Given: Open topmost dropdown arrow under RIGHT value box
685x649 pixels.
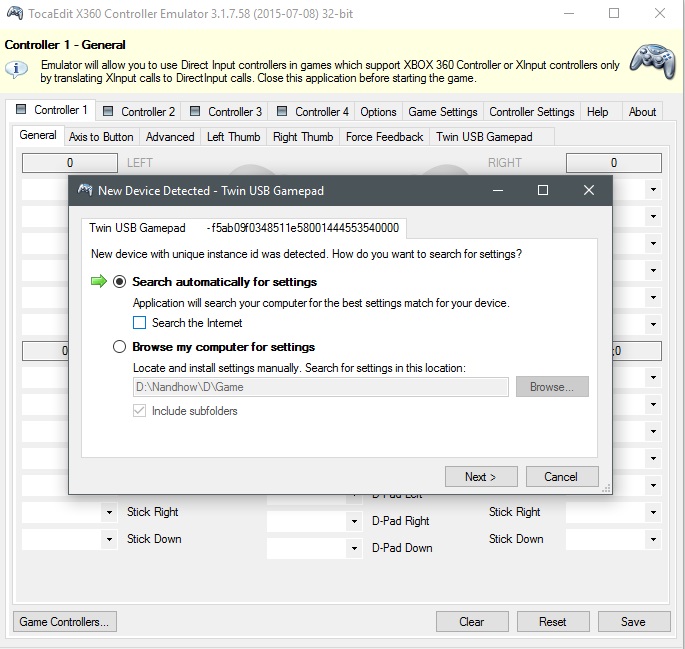Looking at the screenshot, I should pyautogui.click(x=654, y=190).
